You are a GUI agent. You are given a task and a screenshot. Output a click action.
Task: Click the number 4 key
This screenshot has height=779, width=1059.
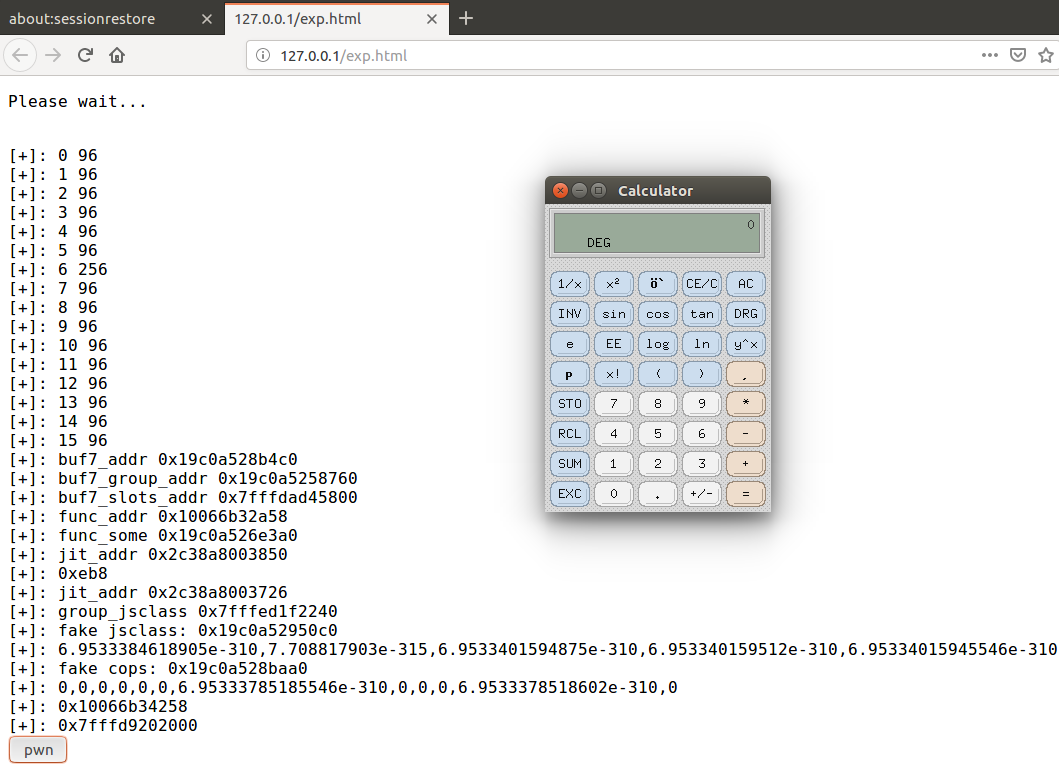pos(613,434)
